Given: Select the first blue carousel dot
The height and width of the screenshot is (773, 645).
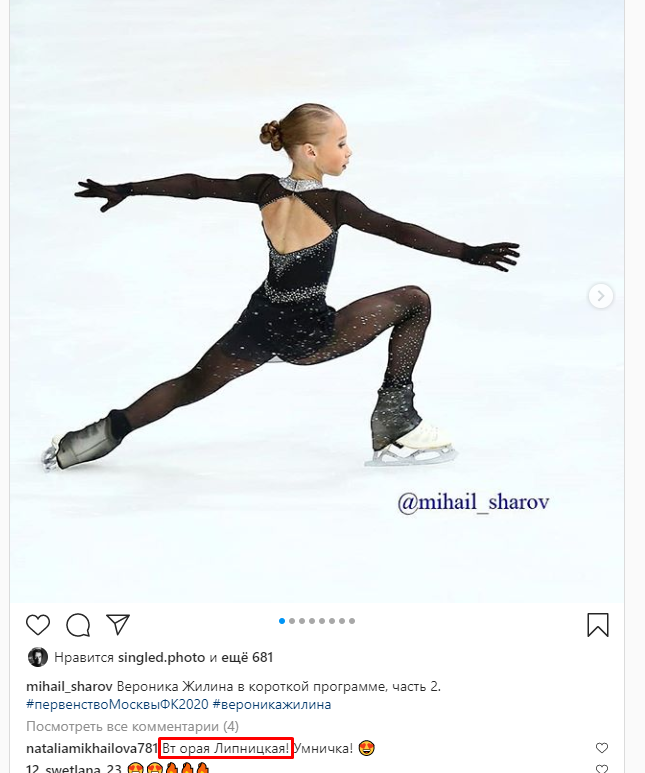Looking at the screenshot, I should pos(282,621).
